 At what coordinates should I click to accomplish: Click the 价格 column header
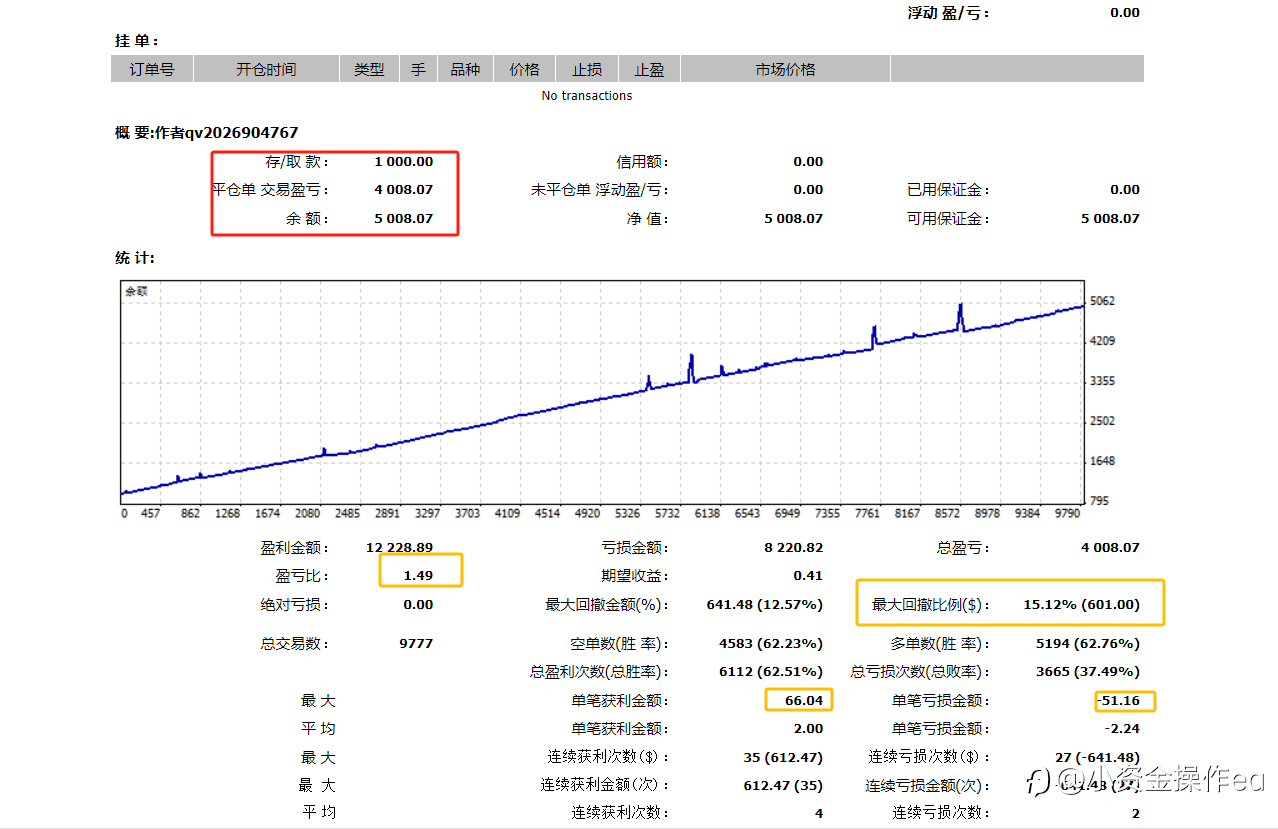(525, 69)
